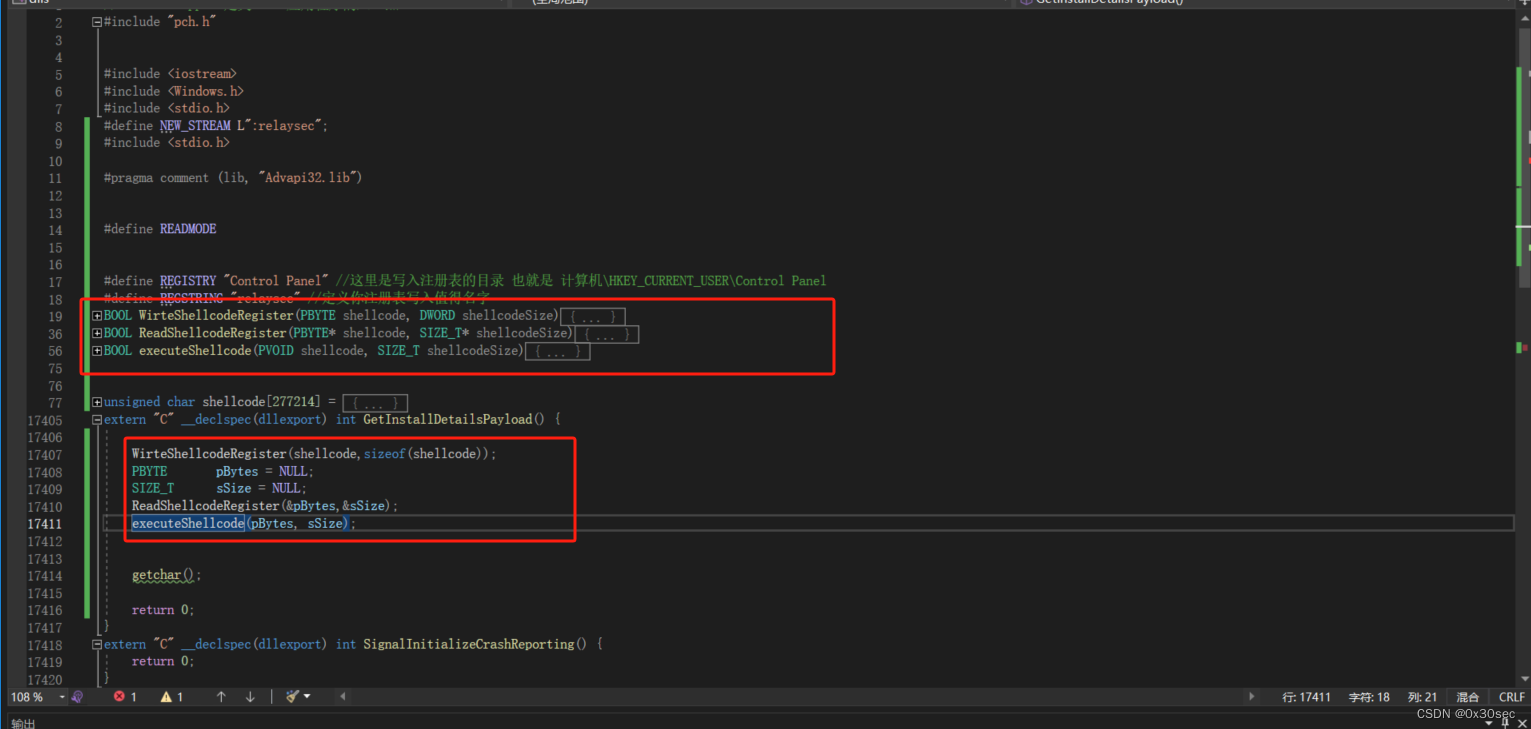Click 'return 0;' on line 17416

(x=163, y=610)
